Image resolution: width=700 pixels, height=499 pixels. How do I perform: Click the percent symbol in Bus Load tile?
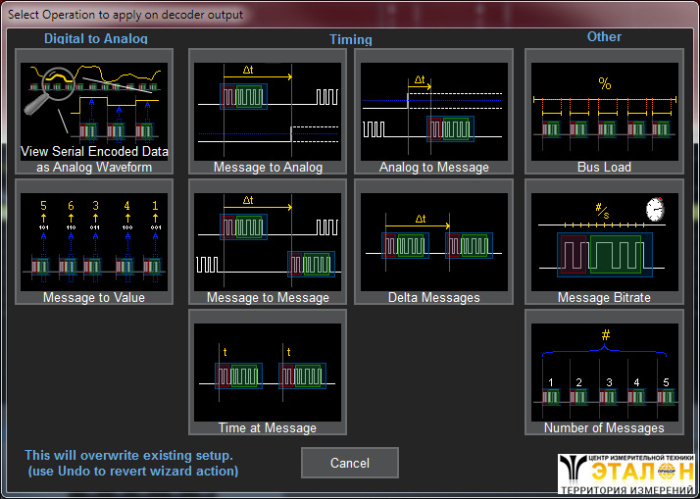(604, 83)
